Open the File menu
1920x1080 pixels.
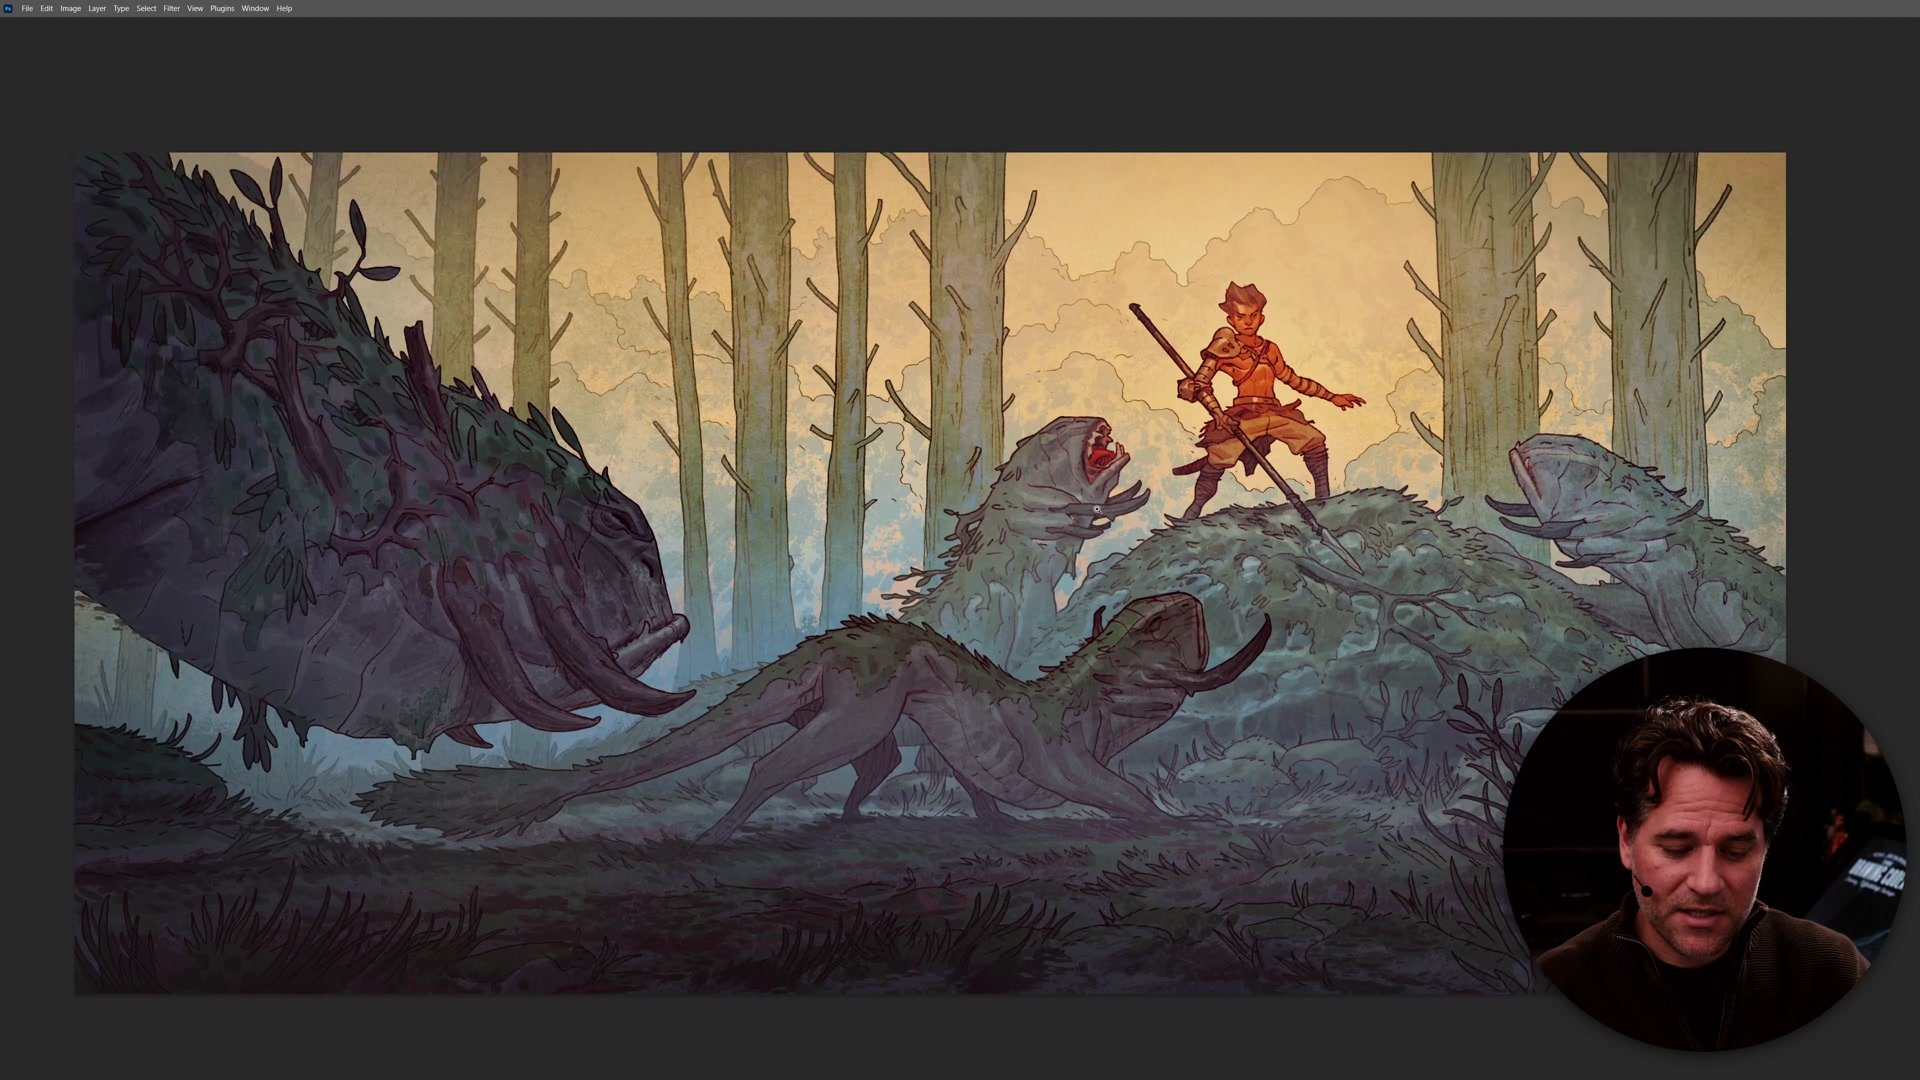(28, 8)
